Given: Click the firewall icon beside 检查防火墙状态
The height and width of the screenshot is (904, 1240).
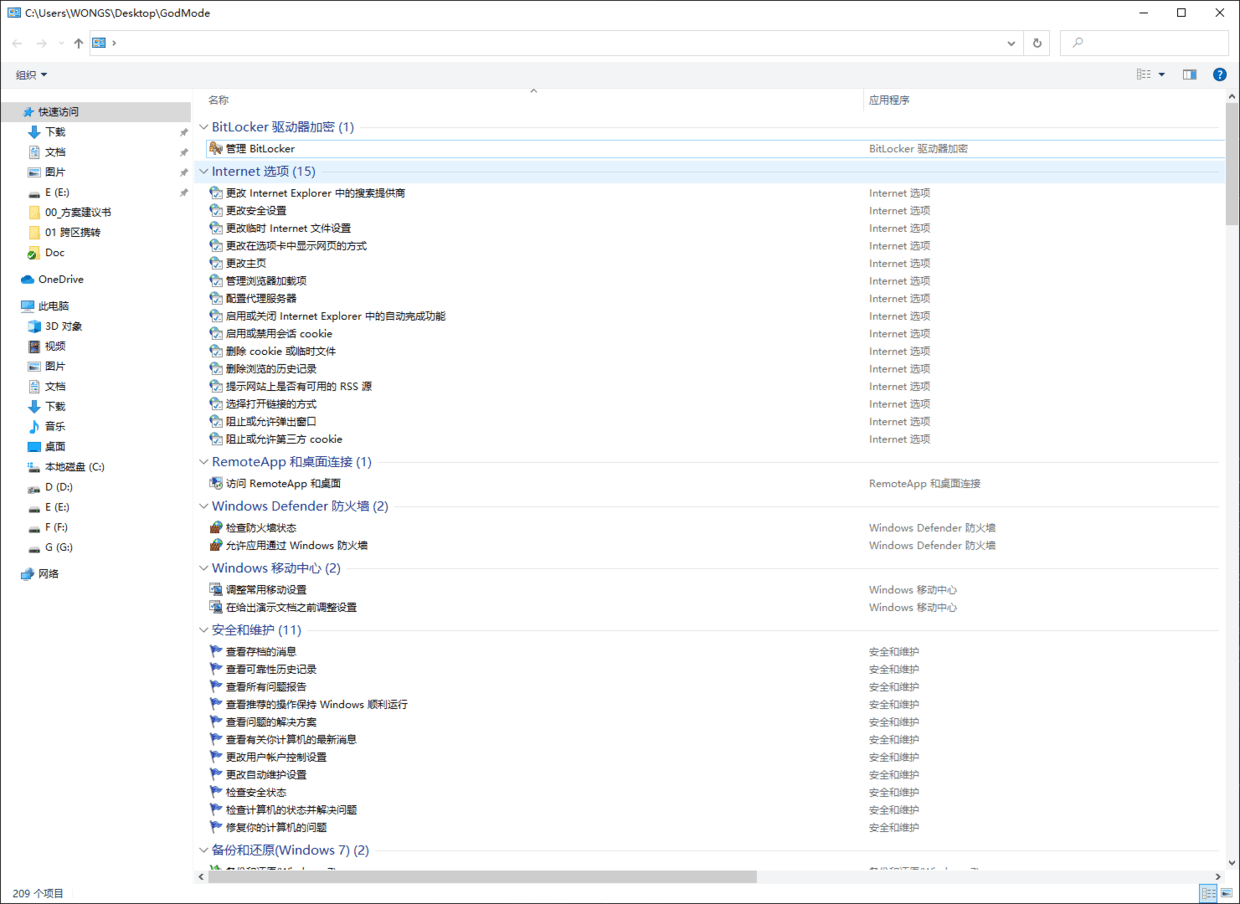Looking at the screenshot, I should click(x=215, y=528).
